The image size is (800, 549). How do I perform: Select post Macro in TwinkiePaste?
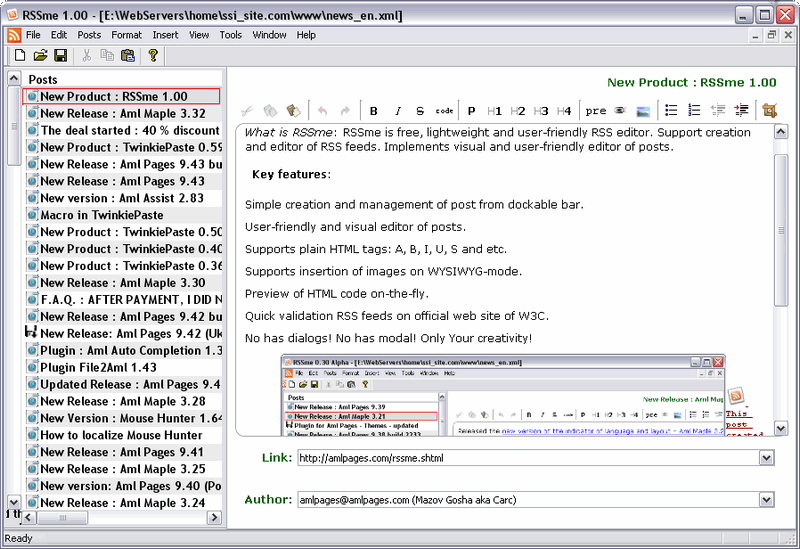coord(123,215)
